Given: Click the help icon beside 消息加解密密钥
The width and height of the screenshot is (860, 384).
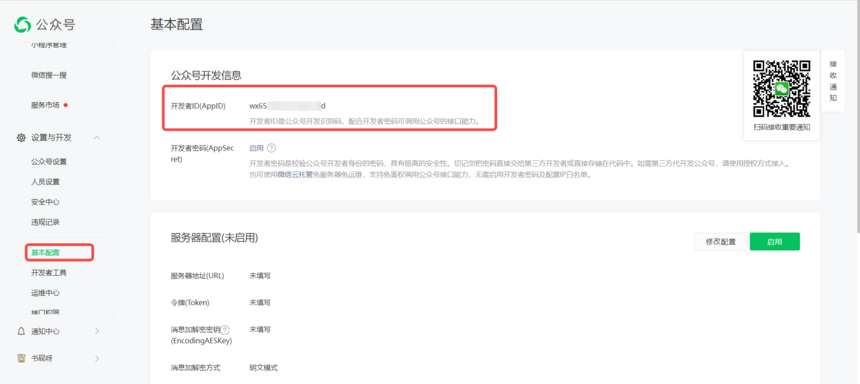Looking at the screenshot, I should click(x=225, y=330).
